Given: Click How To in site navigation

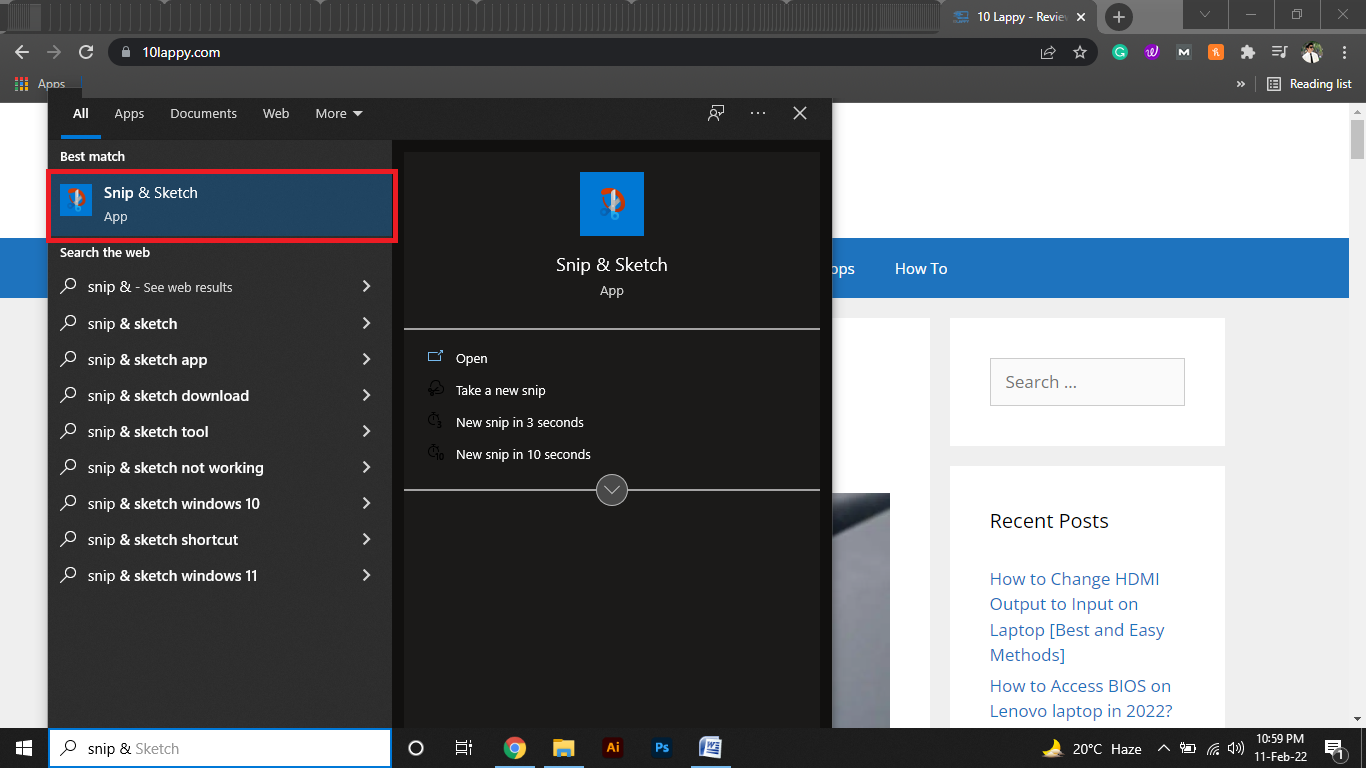Looking at the screenshot, I should [x=921, y=268].
